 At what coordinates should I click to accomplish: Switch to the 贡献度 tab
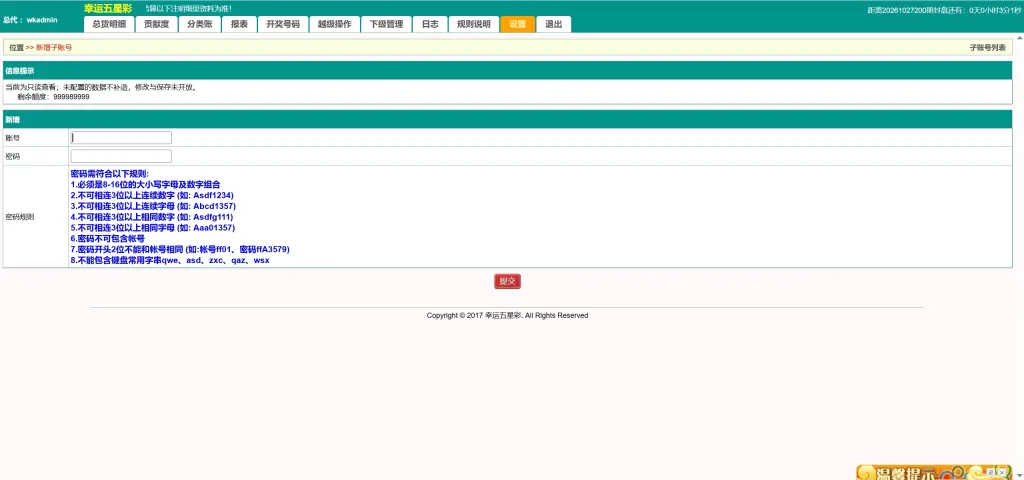[x=156, y=24]
